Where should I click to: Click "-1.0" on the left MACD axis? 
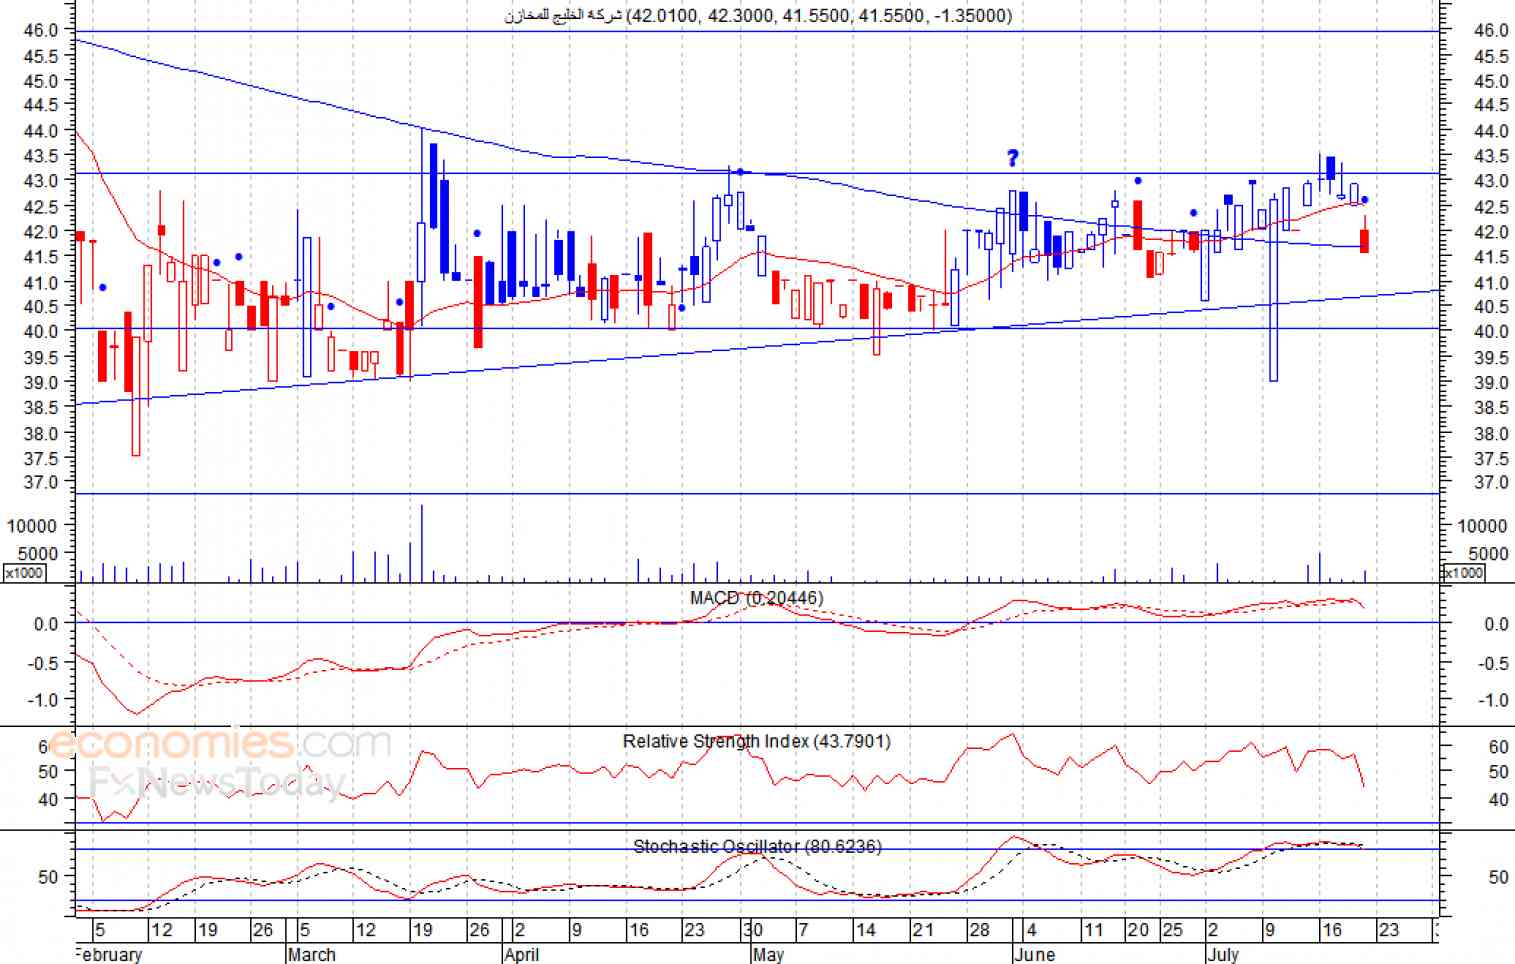(x=41, y=700)
